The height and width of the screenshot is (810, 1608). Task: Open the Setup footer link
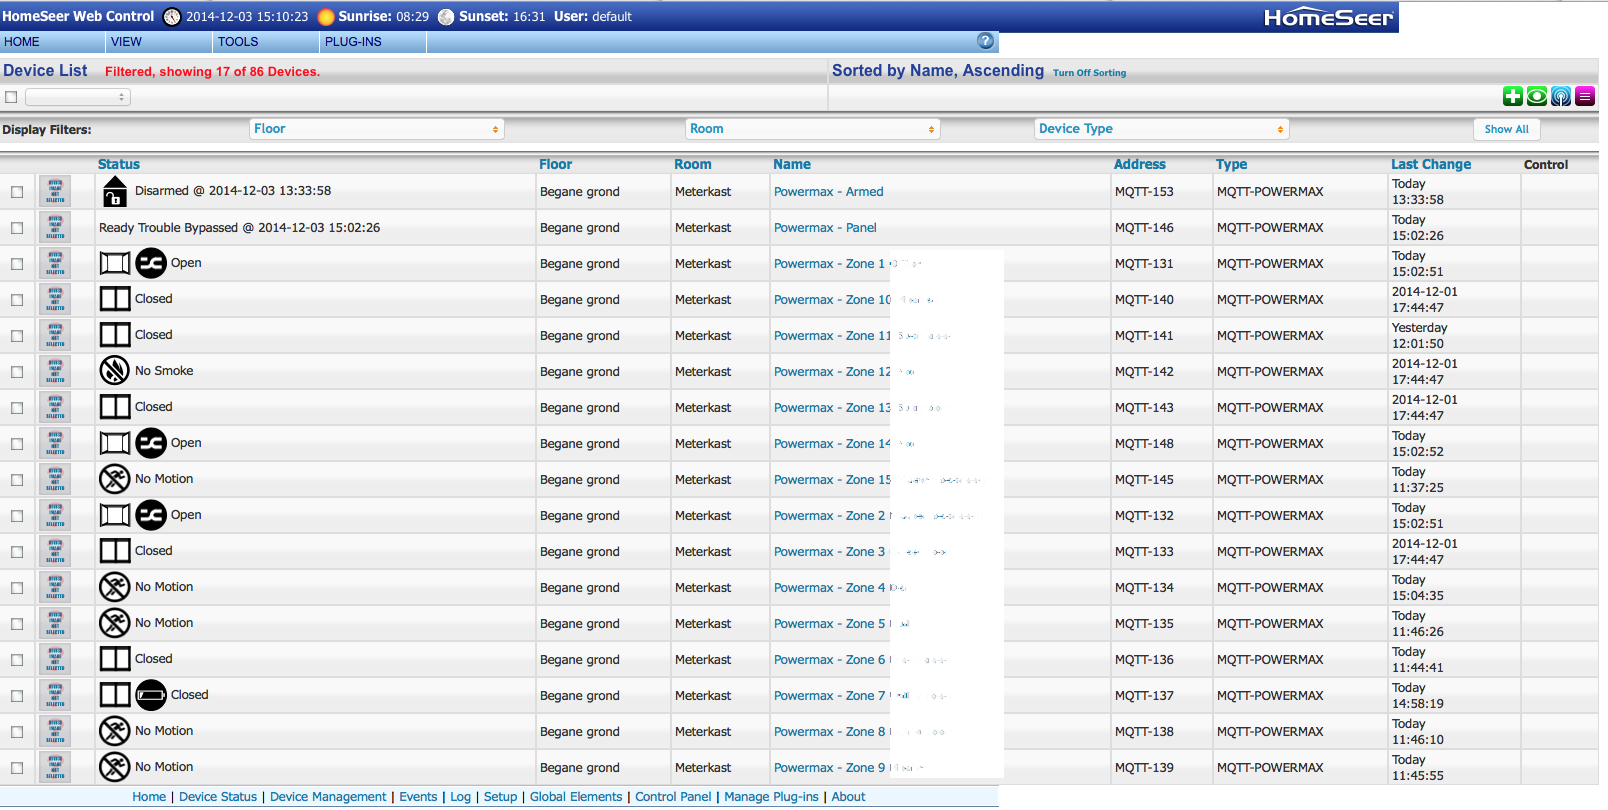pyautogui.click(x=500, y=797)
